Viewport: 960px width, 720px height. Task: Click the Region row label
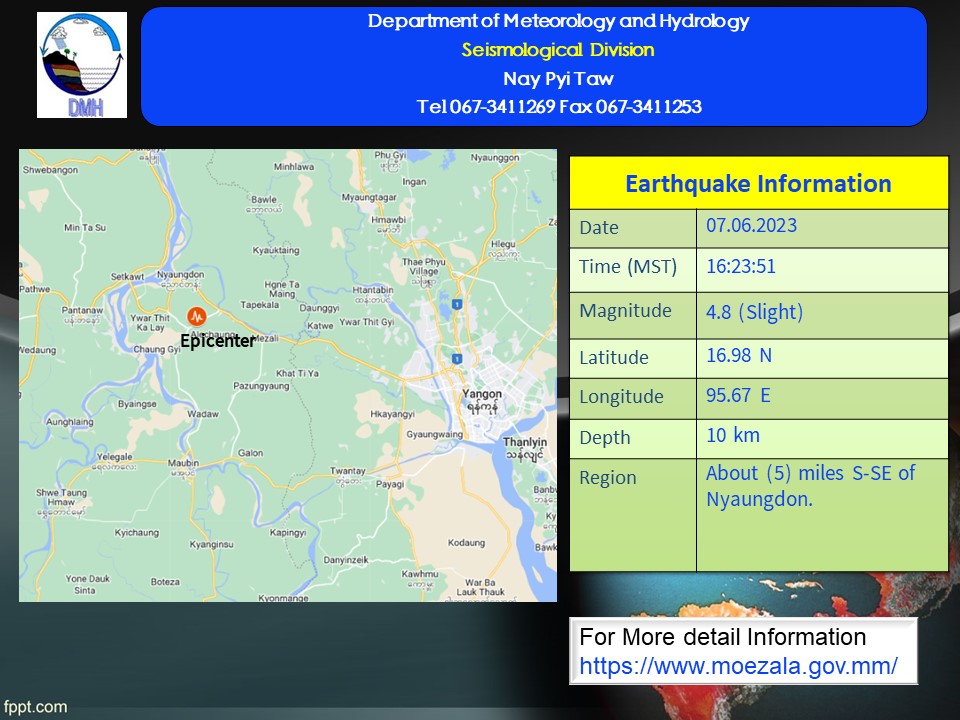tap(607, 478)
